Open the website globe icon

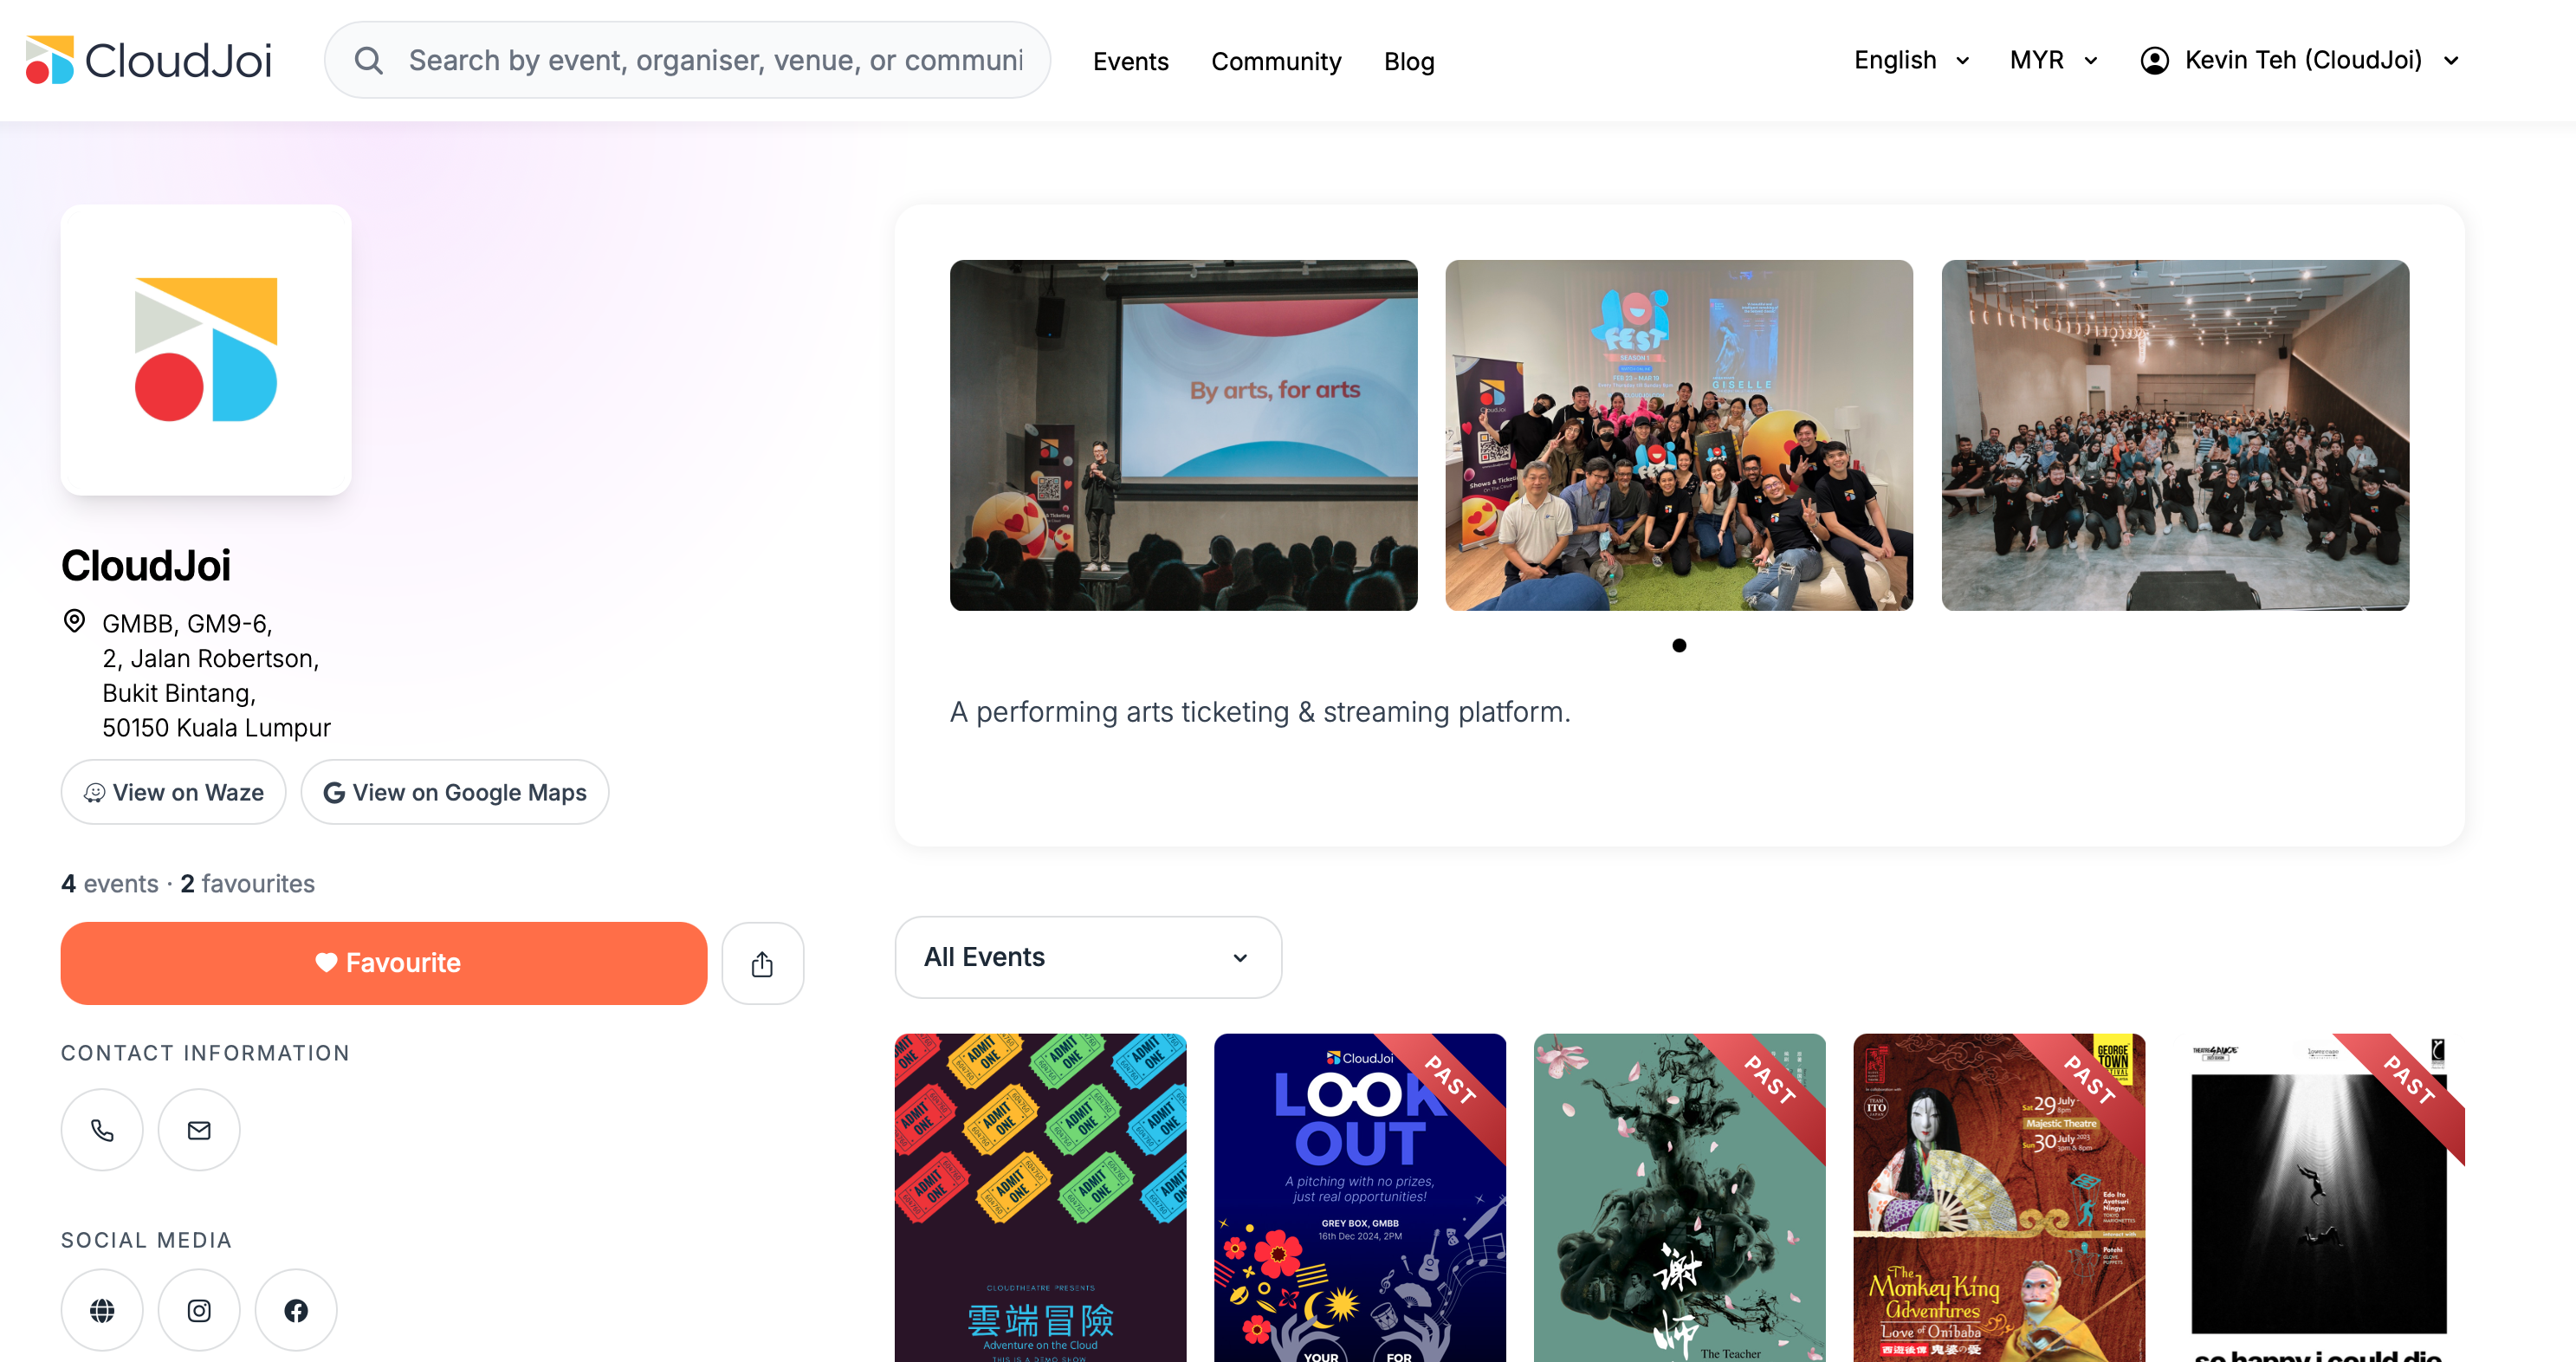pos(102,1309)
